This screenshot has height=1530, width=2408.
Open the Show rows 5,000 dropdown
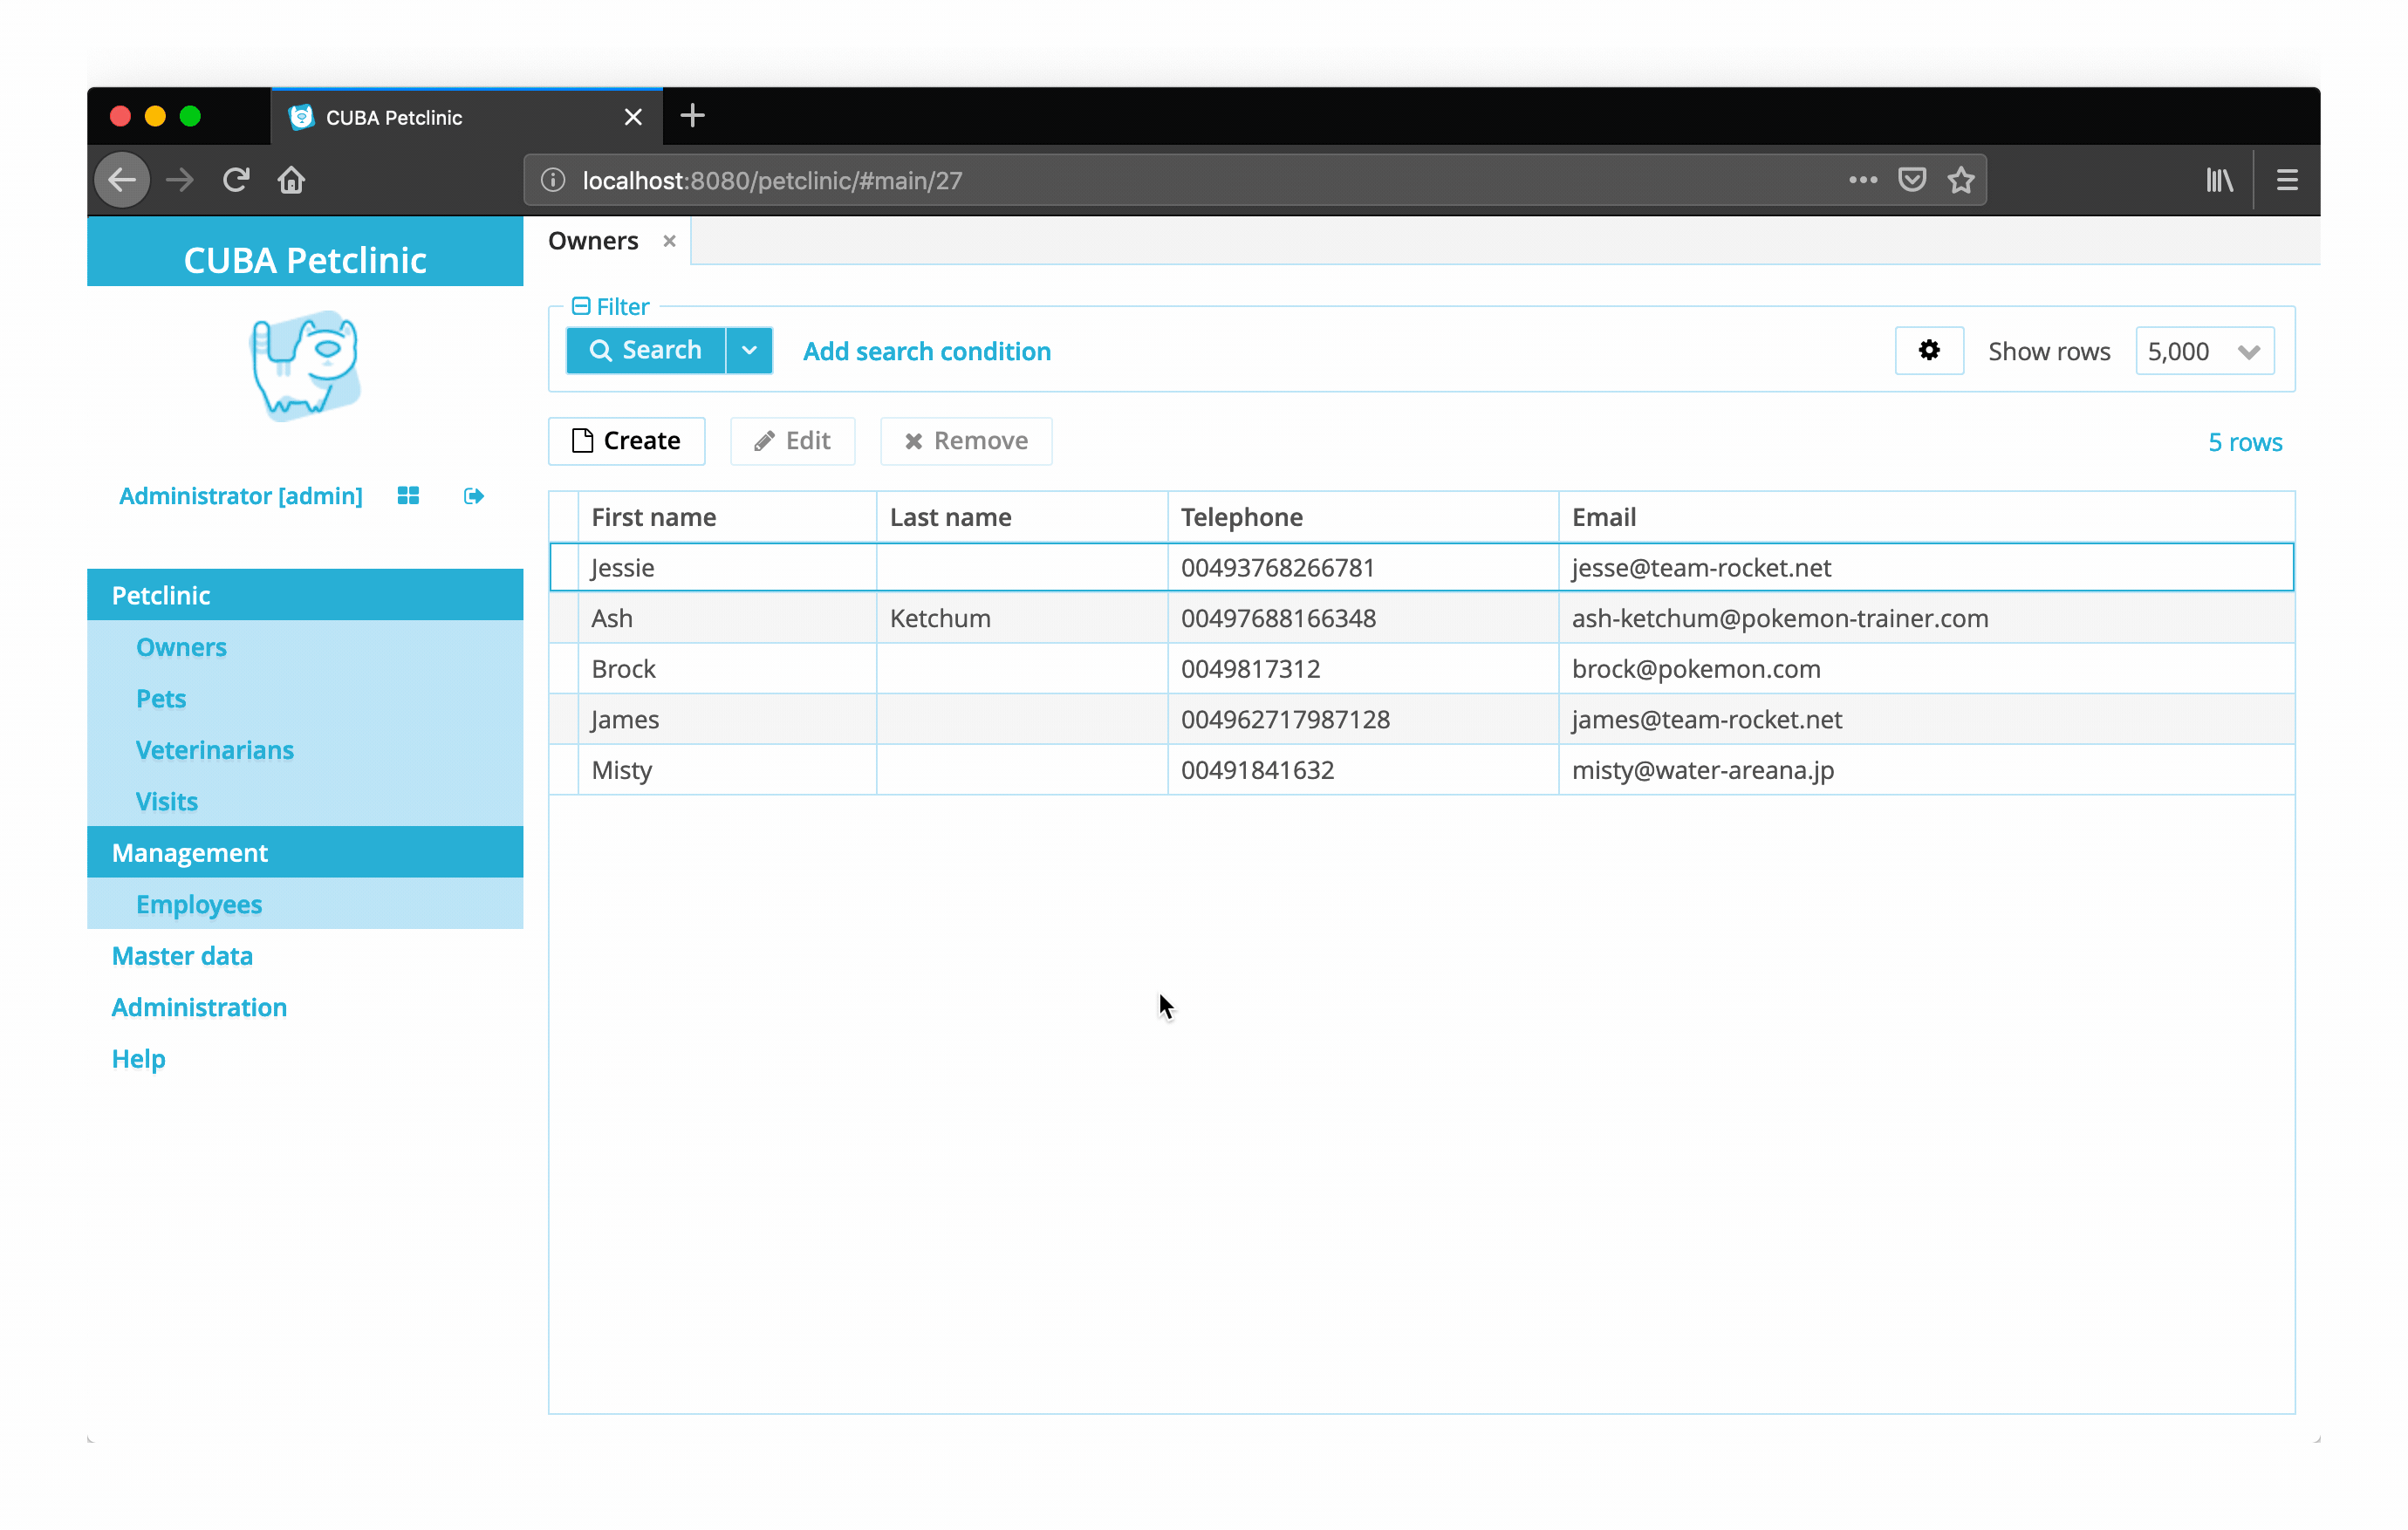click(2204, 351)
